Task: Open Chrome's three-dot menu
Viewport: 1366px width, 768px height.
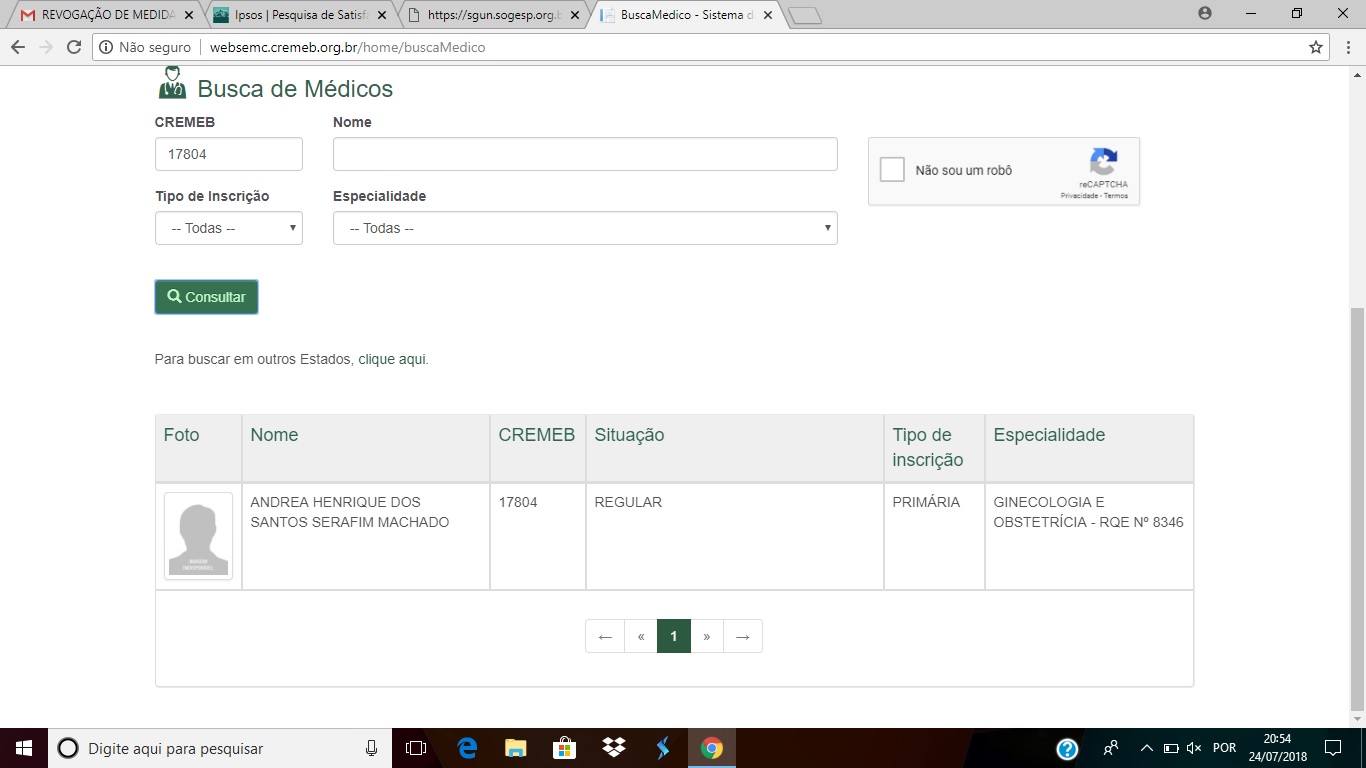Action: [1345, 47]
